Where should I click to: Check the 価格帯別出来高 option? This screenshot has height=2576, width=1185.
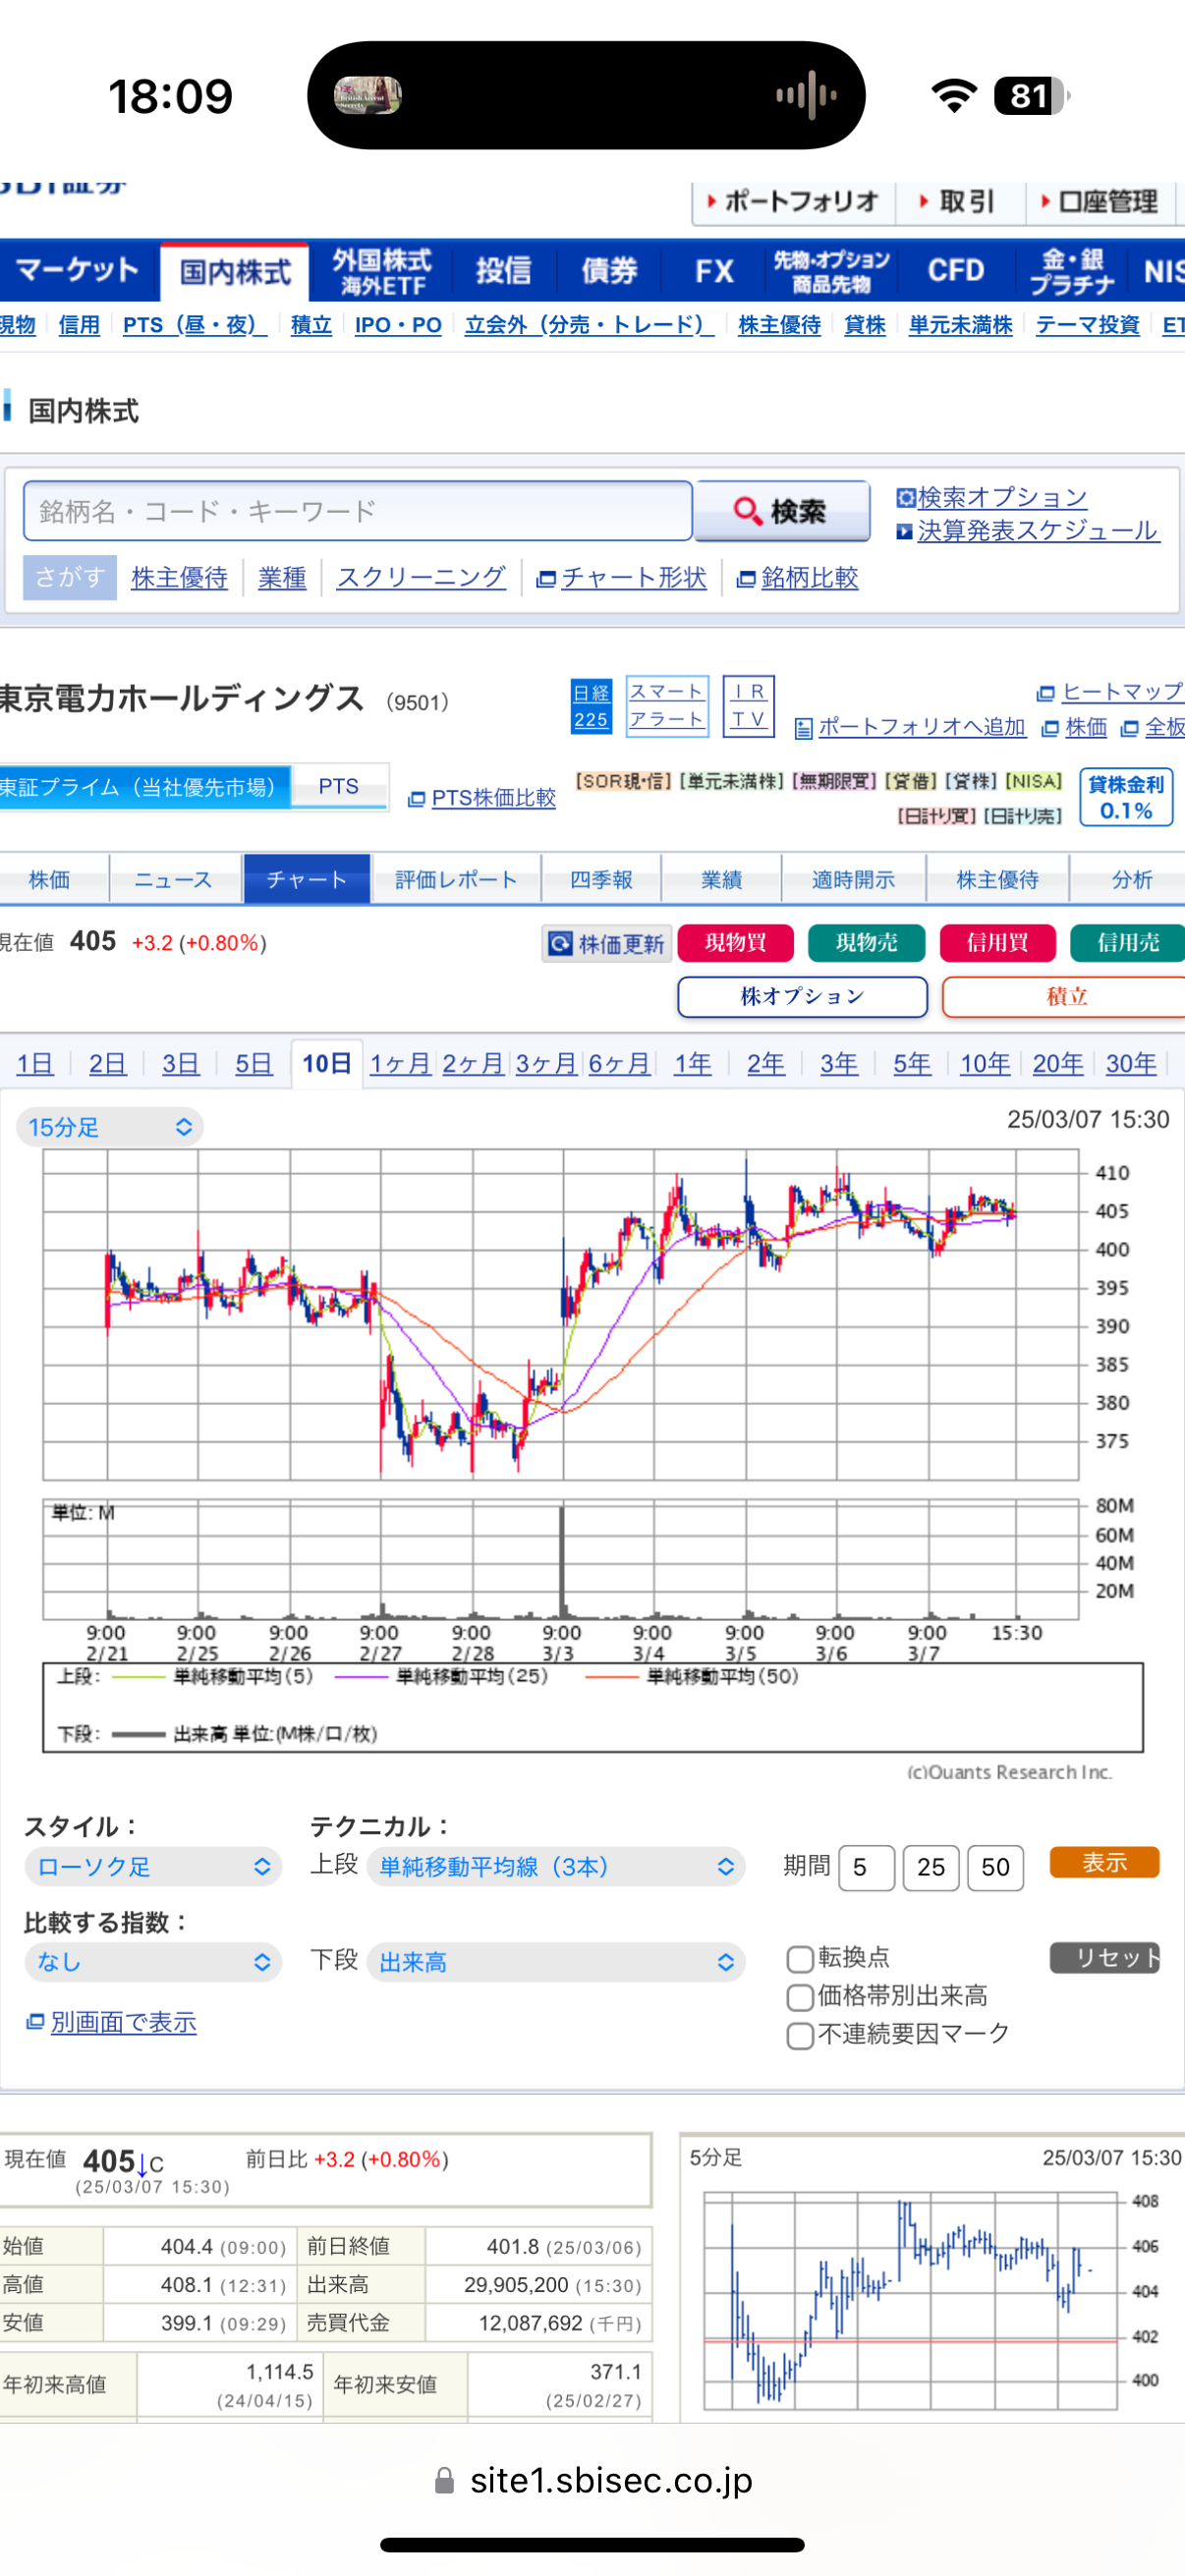[799, 1997]
